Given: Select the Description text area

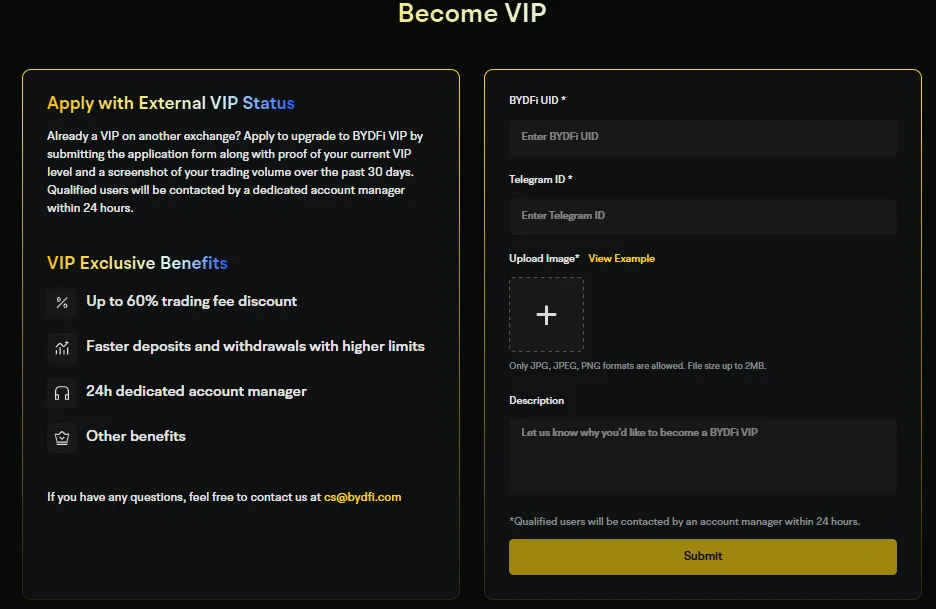Looking at the screenshot, I should [702, 456].
